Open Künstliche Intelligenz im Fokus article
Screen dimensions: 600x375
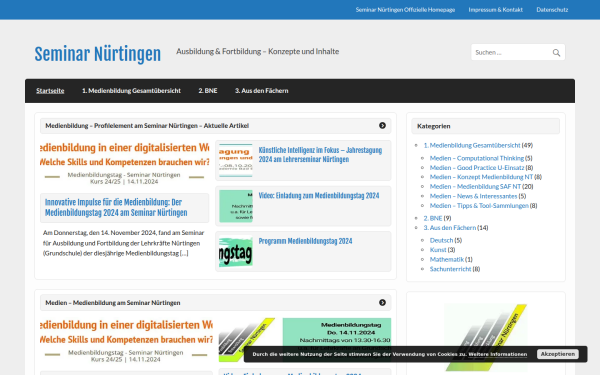[320, 155]
